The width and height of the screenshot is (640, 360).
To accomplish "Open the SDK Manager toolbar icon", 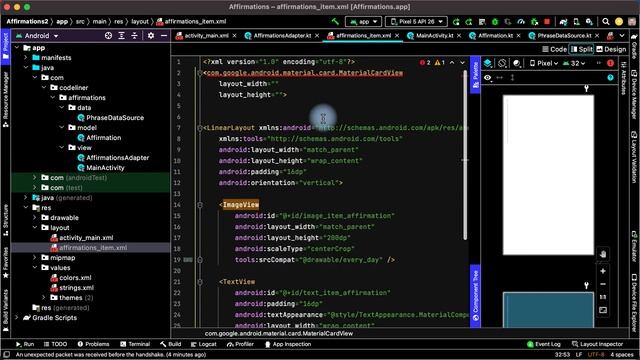I will 589,22.
